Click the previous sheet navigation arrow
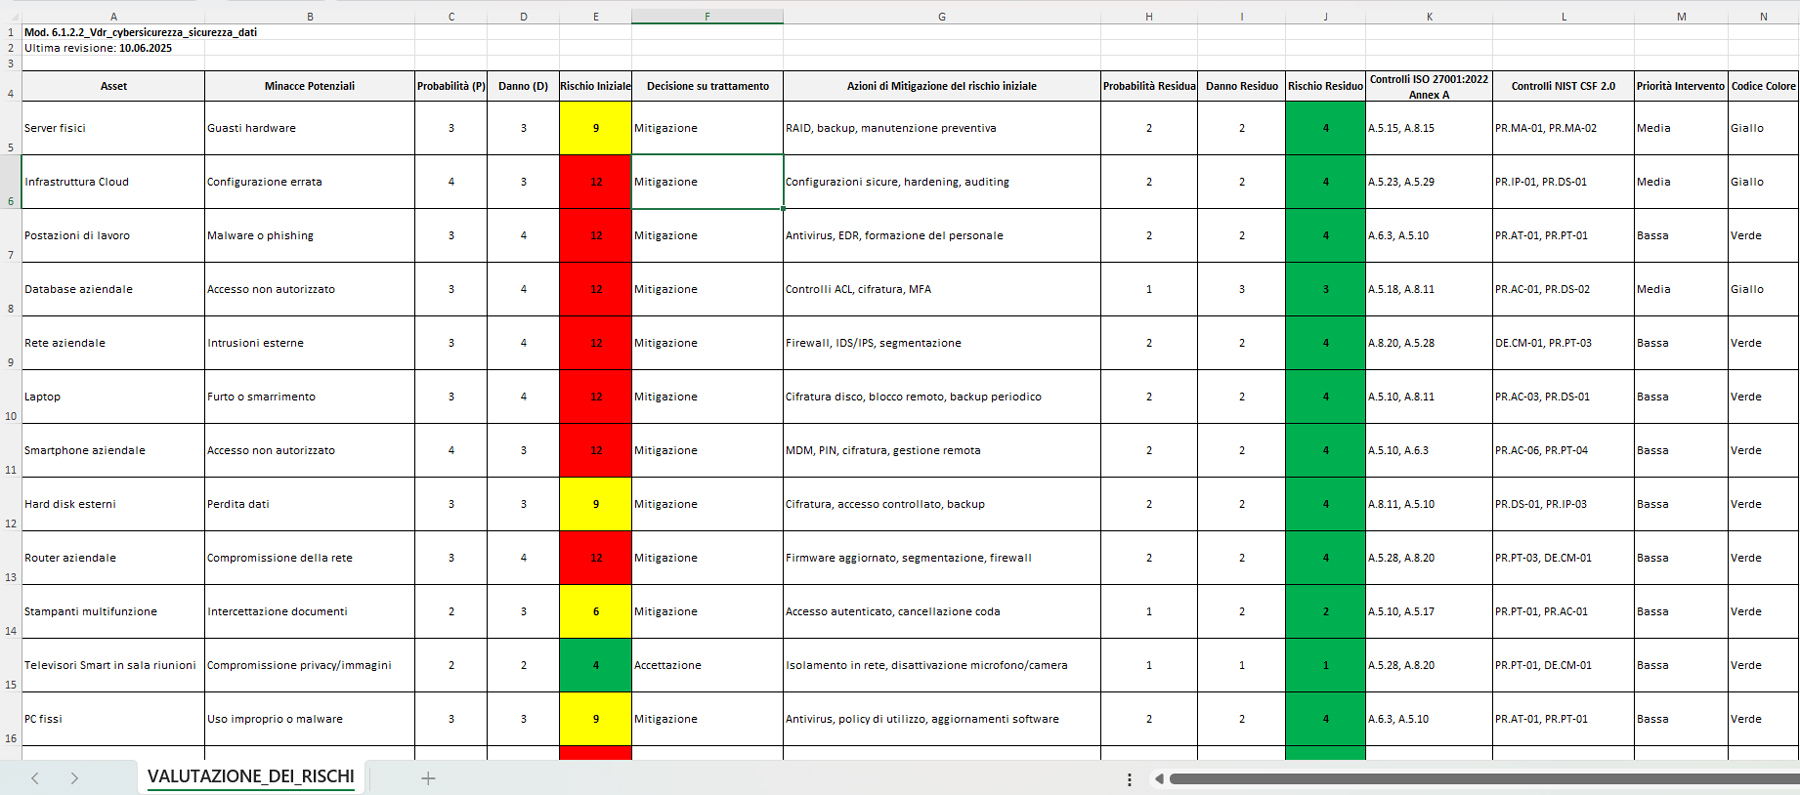 click(x=35, y=778)
